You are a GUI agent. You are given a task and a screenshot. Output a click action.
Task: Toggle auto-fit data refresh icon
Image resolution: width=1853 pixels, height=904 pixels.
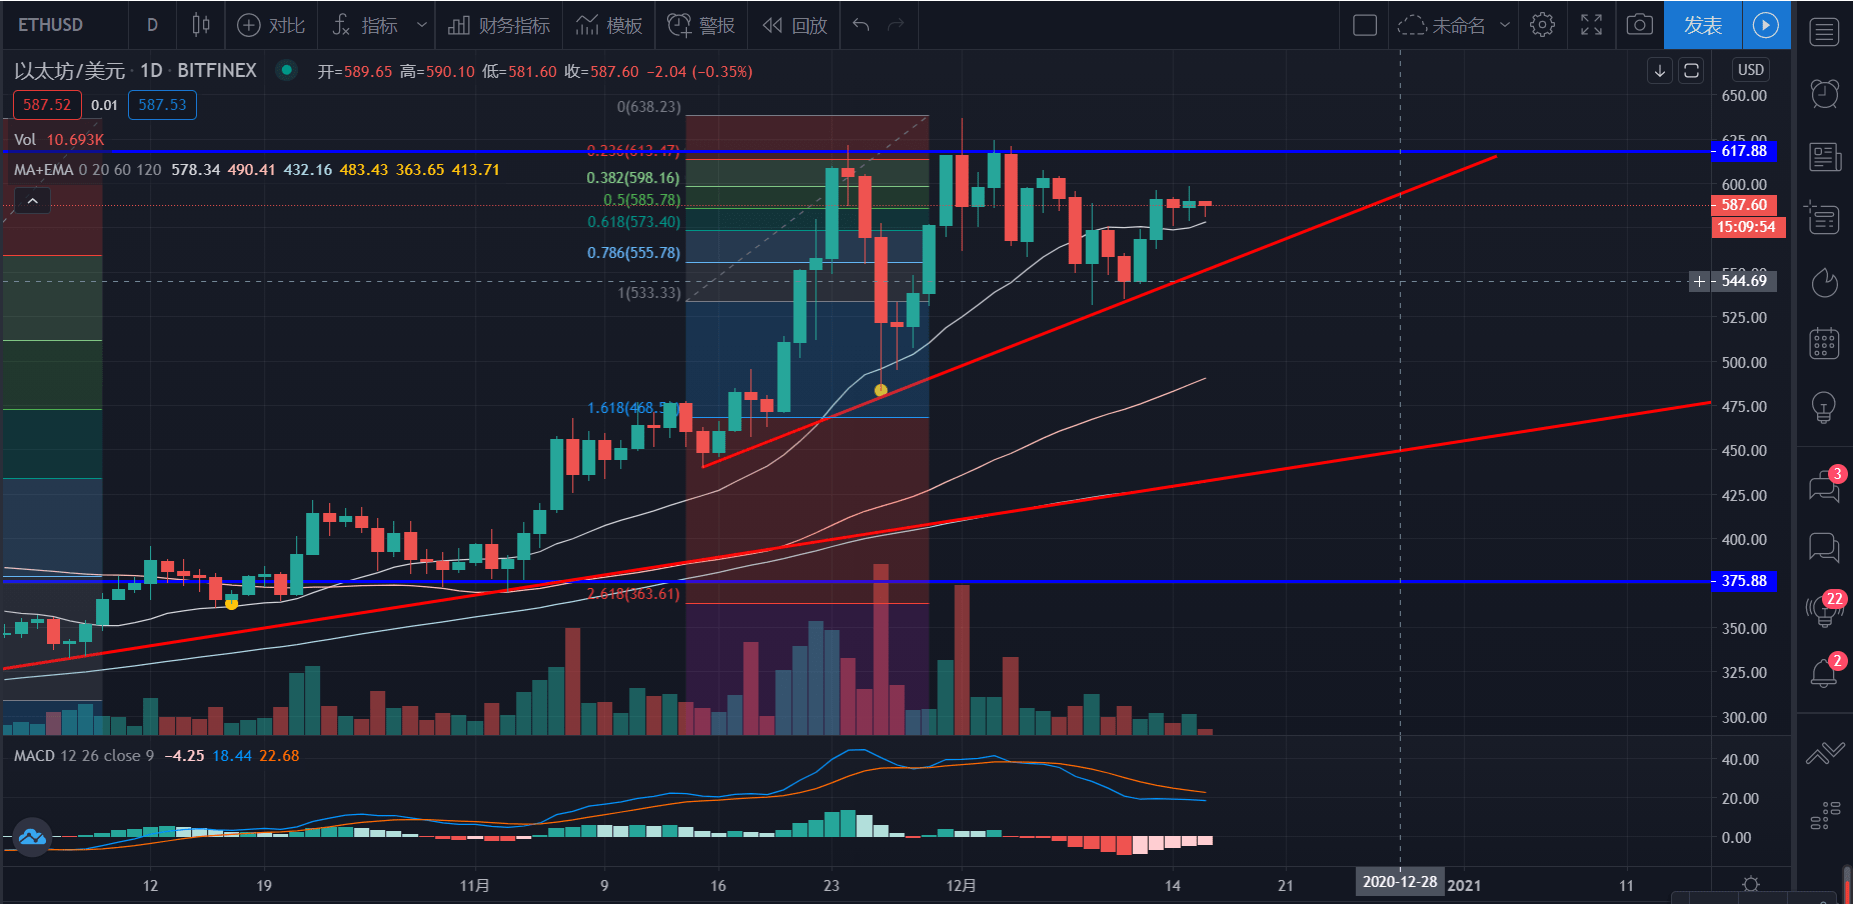click(1691, 70)
